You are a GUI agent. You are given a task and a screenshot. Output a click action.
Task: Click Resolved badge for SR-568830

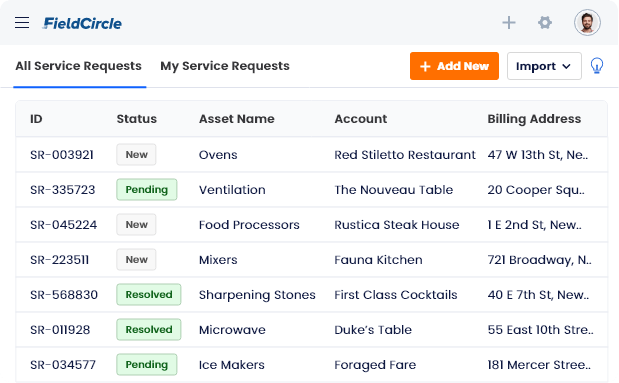click(148, 295)
